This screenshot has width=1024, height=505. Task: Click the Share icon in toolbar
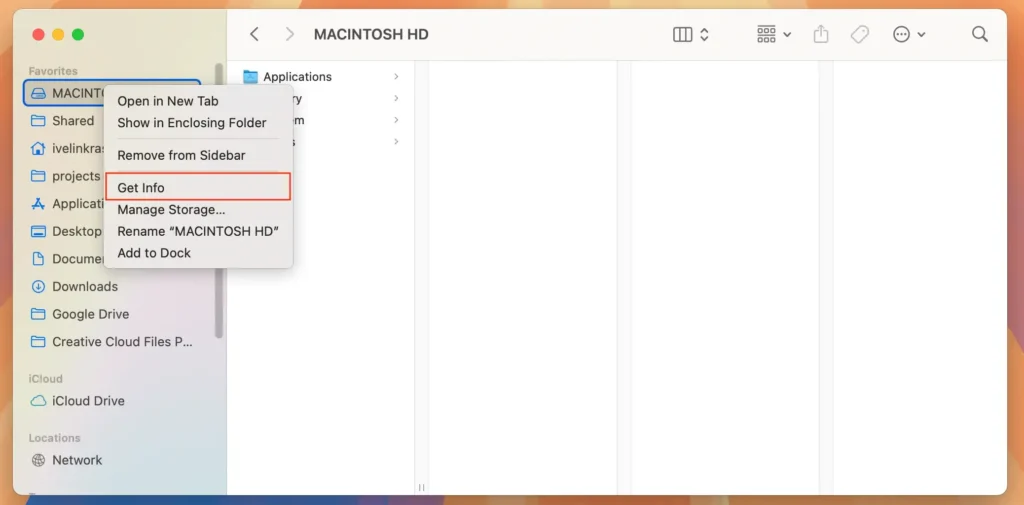click(x=821, y=34)
